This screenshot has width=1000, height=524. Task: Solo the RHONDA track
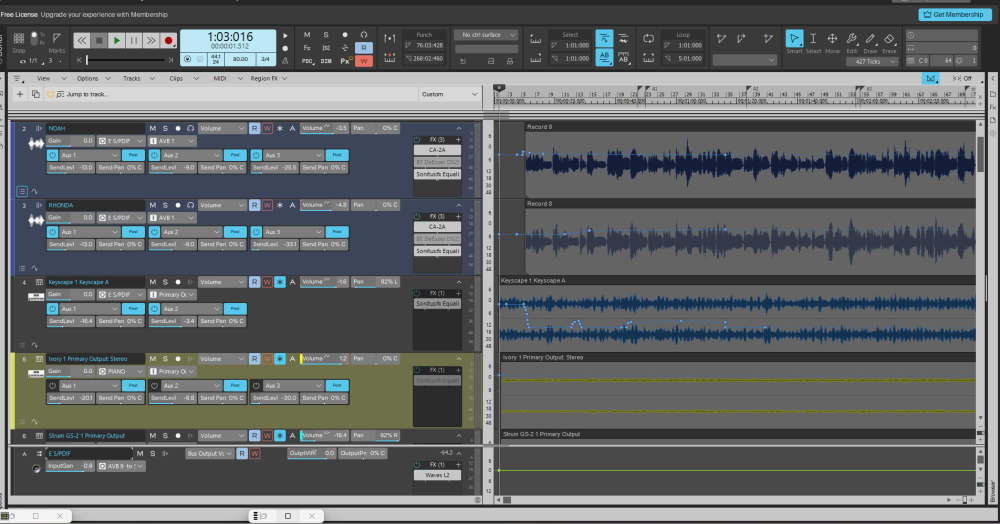[x=165, y=205]
